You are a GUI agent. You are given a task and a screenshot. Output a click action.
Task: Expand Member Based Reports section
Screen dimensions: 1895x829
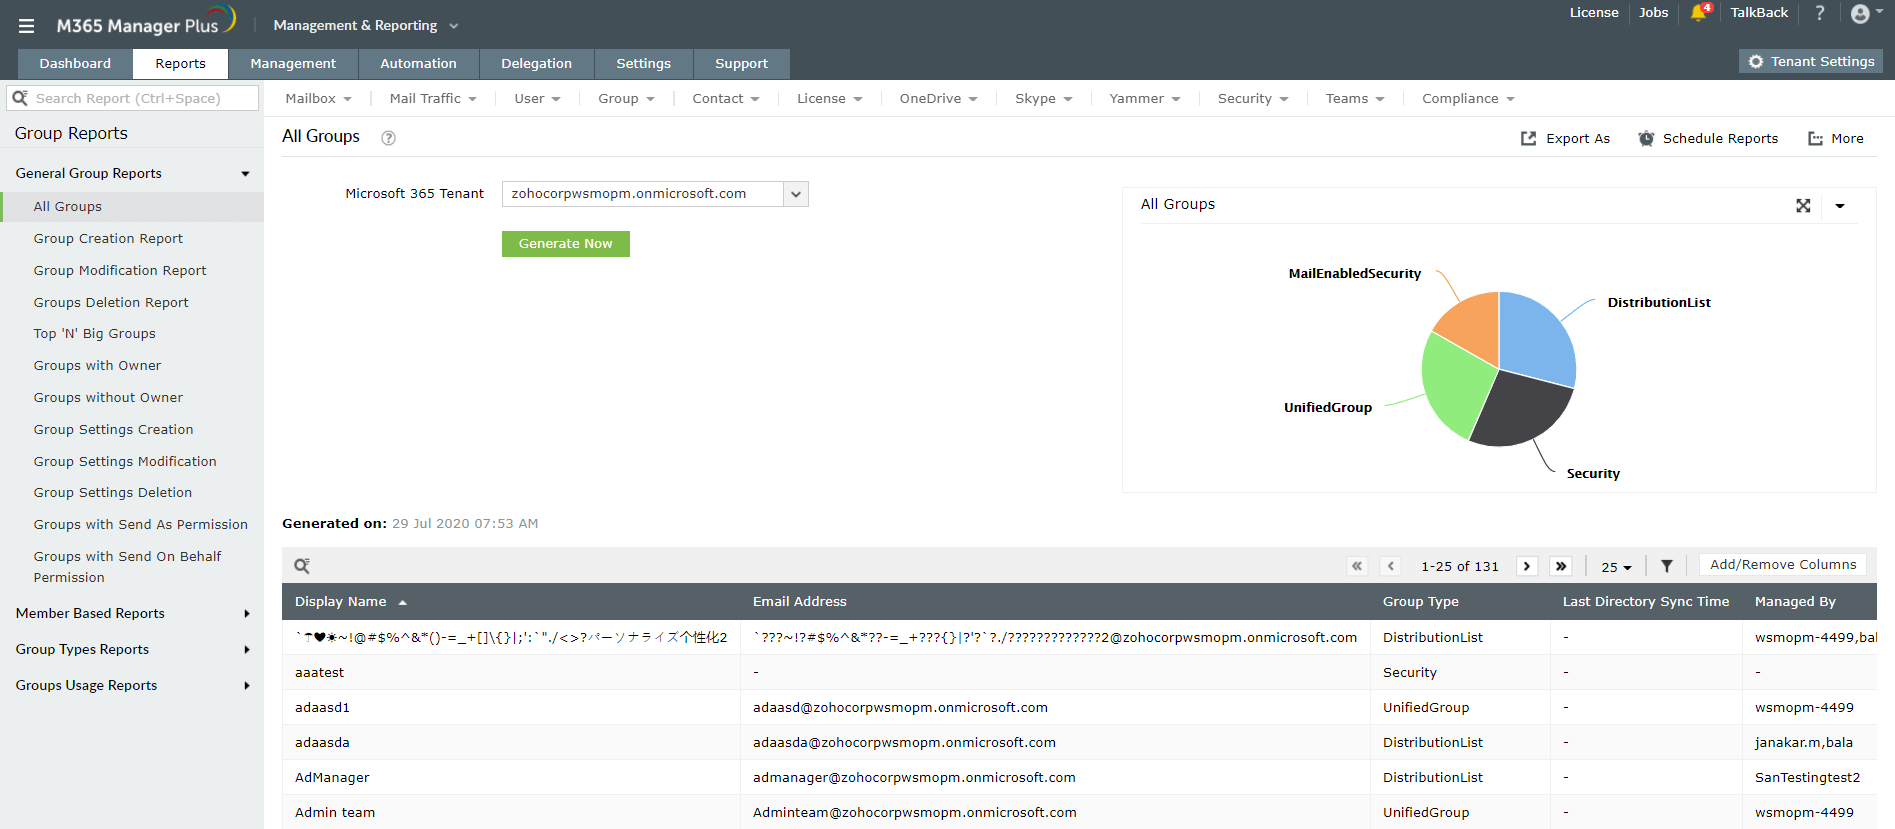coord(247,614)
